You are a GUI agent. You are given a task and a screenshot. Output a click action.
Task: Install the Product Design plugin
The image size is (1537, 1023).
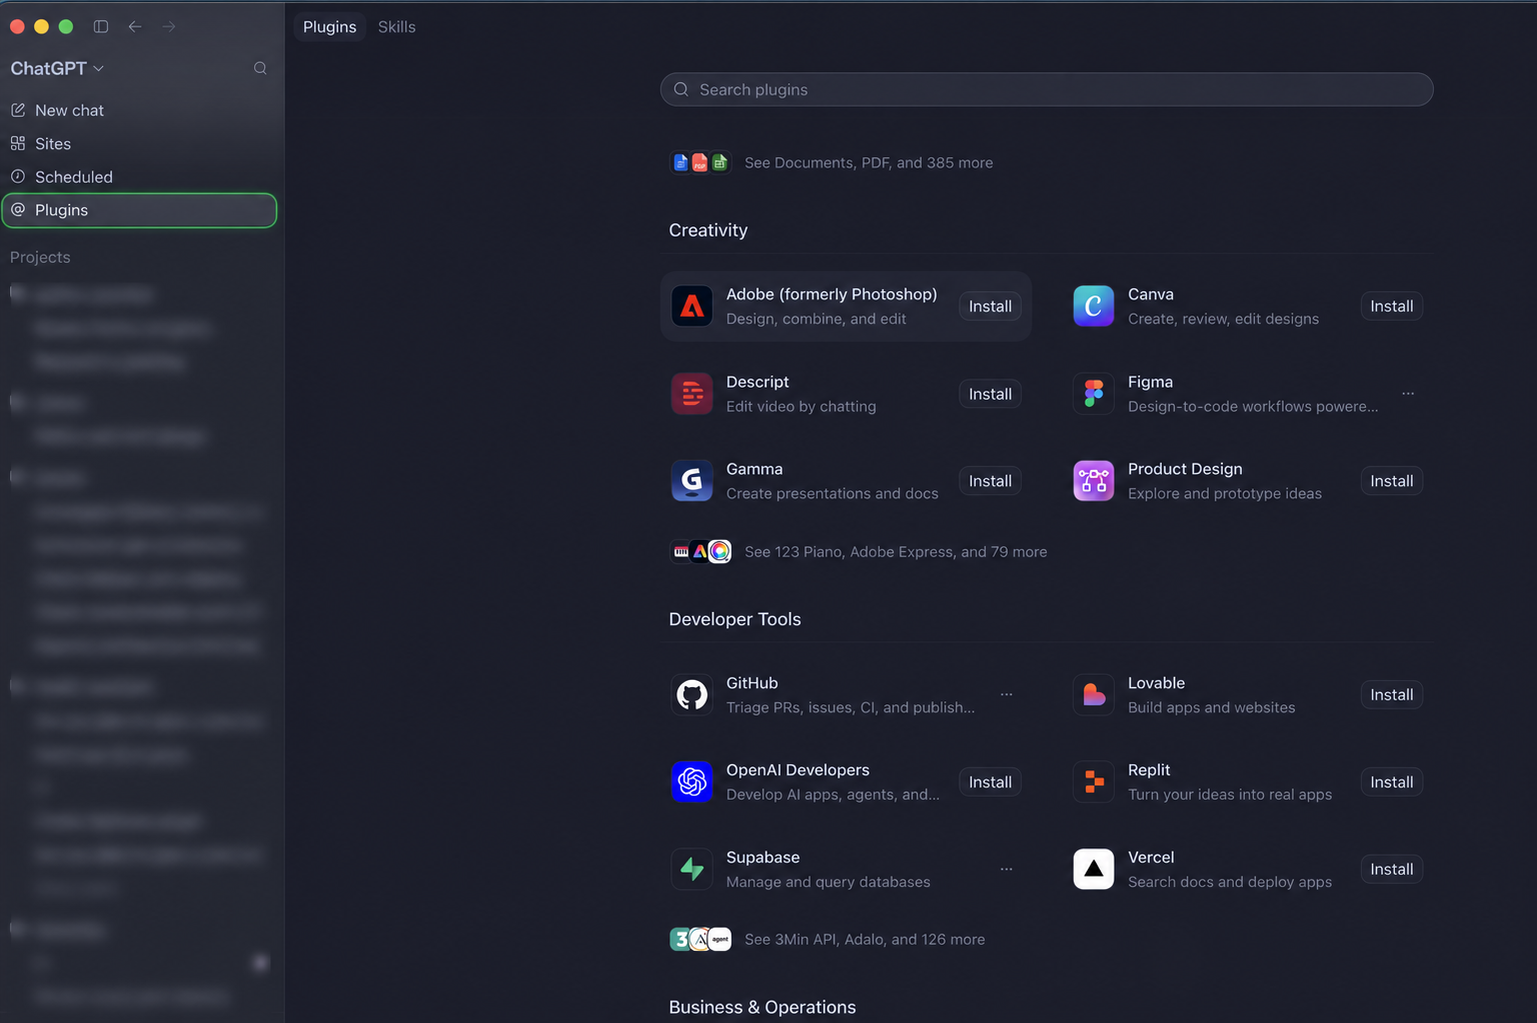click(x=1391, y=481)
